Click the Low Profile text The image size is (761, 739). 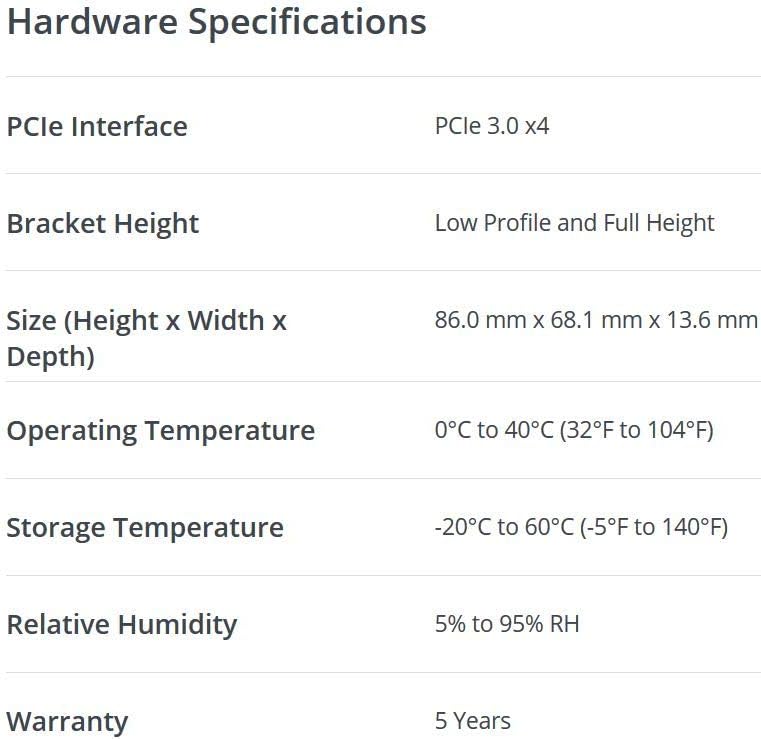tap(492, 223)
